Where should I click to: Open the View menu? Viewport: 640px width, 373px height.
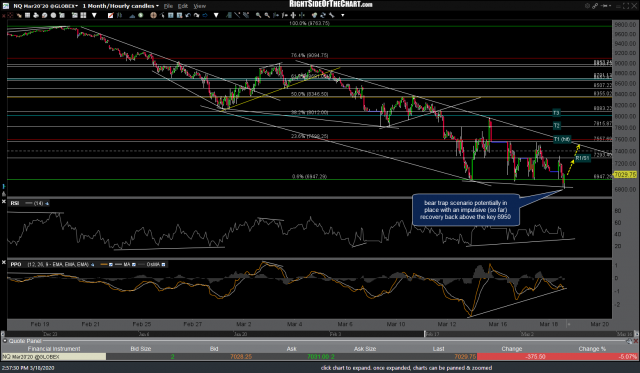click(199, 6)
